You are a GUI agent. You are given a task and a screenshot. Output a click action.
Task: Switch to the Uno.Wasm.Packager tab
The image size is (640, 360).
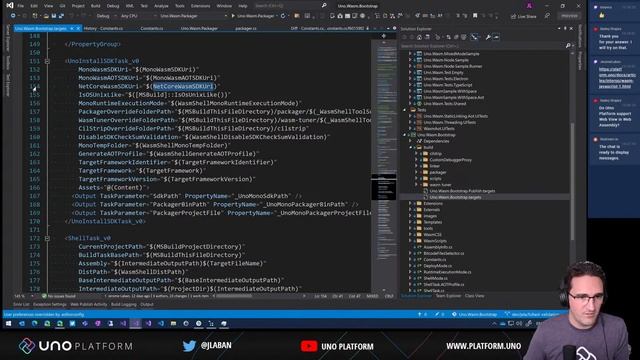click(199, 29)
